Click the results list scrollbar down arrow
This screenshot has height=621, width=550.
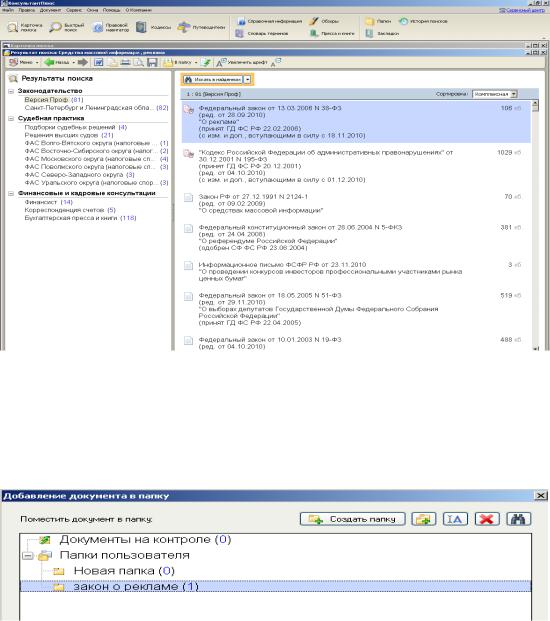(535, 348)
